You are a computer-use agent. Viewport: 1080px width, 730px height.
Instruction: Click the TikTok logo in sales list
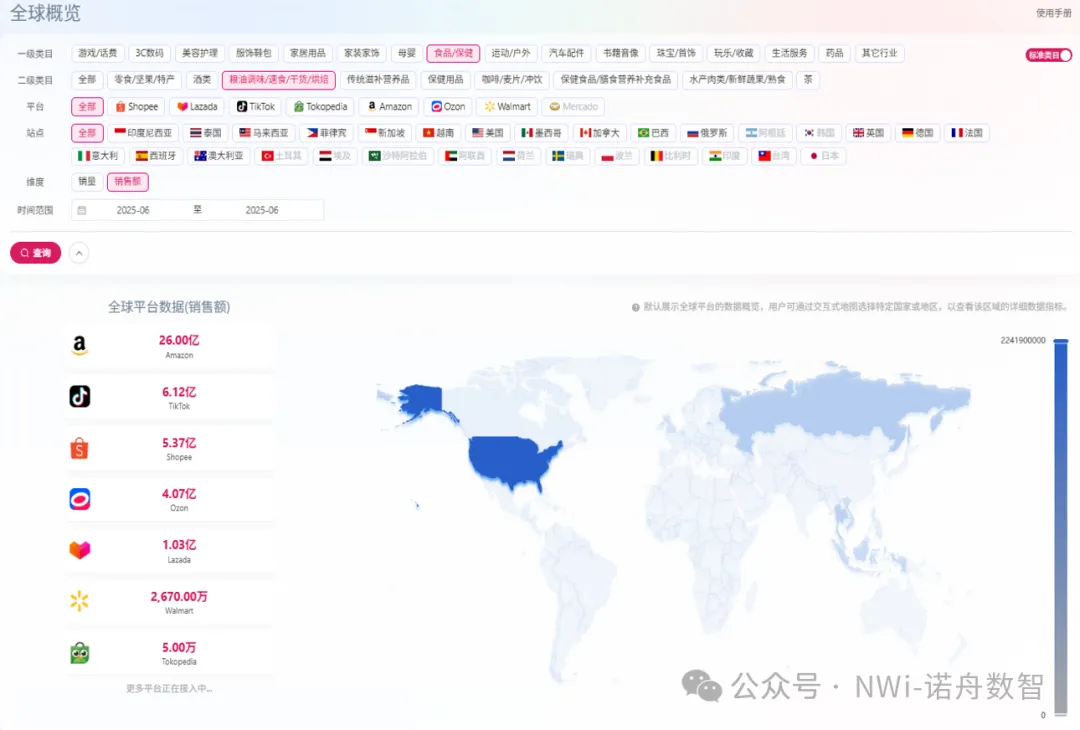click(x=80, y=397)
